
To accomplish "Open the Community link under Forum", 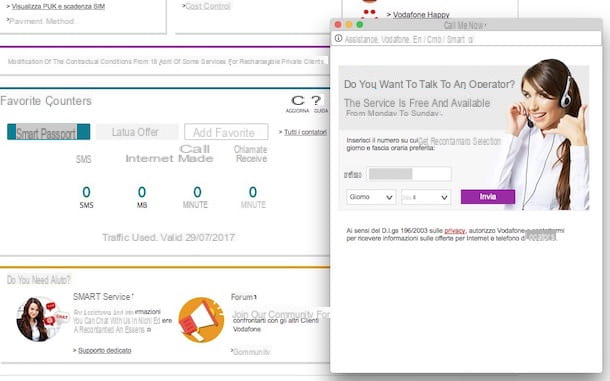I will point(251,351).
